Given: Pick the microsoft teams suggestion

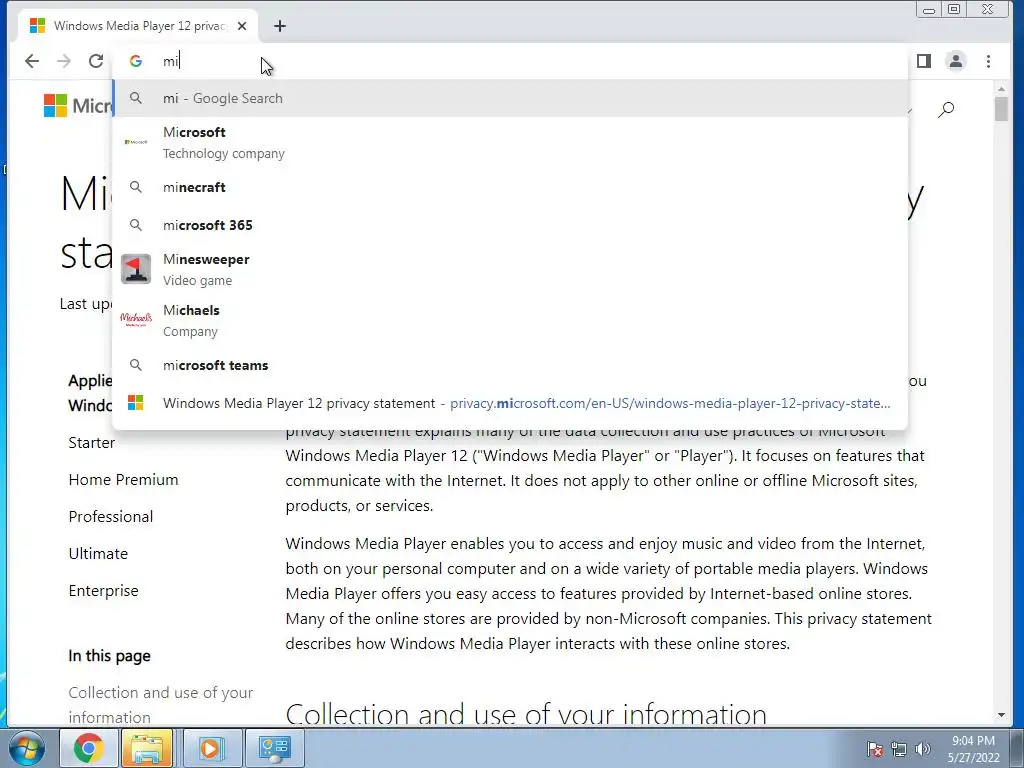Looking at the screenshot, I should (x=510, y=366).
